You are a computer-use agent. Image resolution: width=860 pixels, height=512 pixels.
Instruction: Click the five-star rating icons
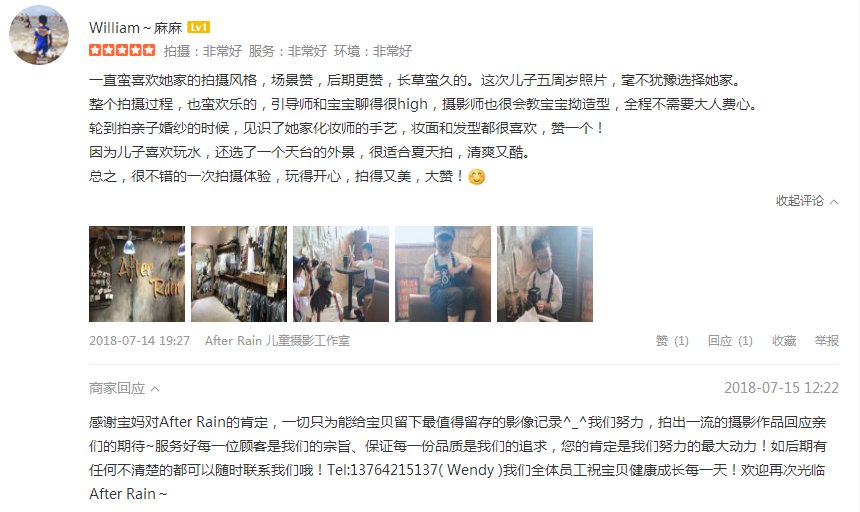click(122, 50)
